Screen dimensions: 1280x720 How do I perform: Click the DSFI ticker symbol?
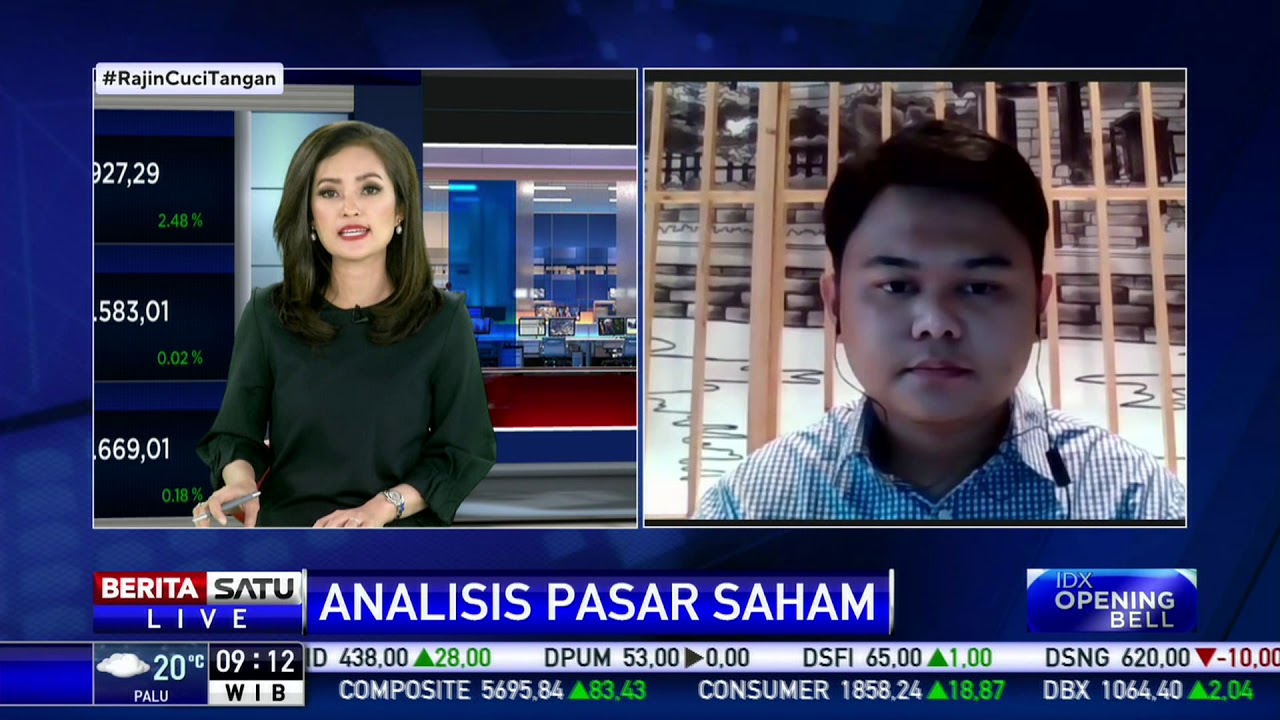[x=830, y=658]
